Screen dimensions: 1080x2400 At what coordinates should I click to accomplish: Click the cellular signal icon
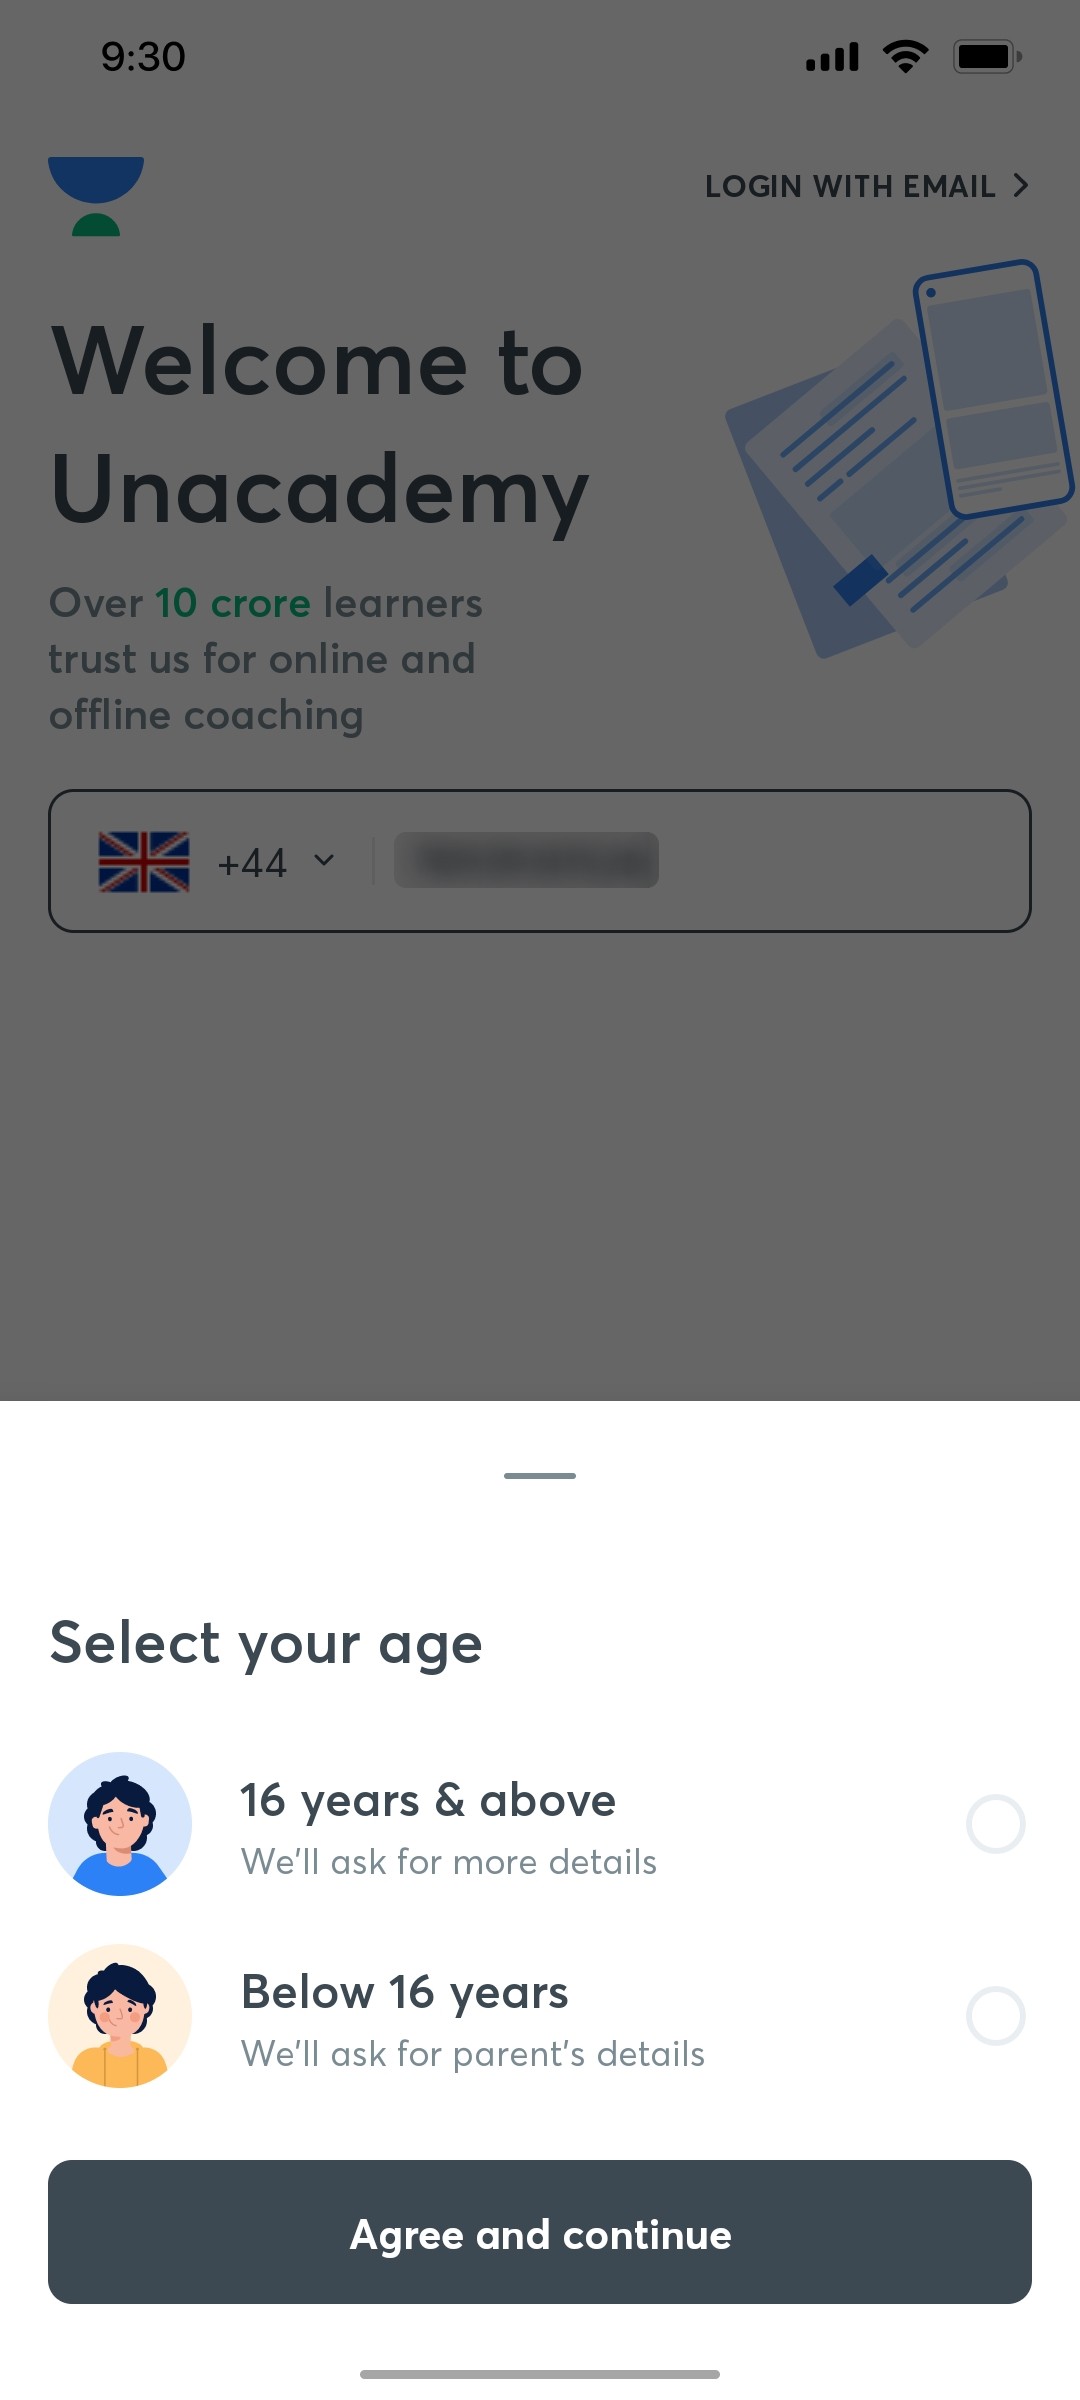click(831, 57)
